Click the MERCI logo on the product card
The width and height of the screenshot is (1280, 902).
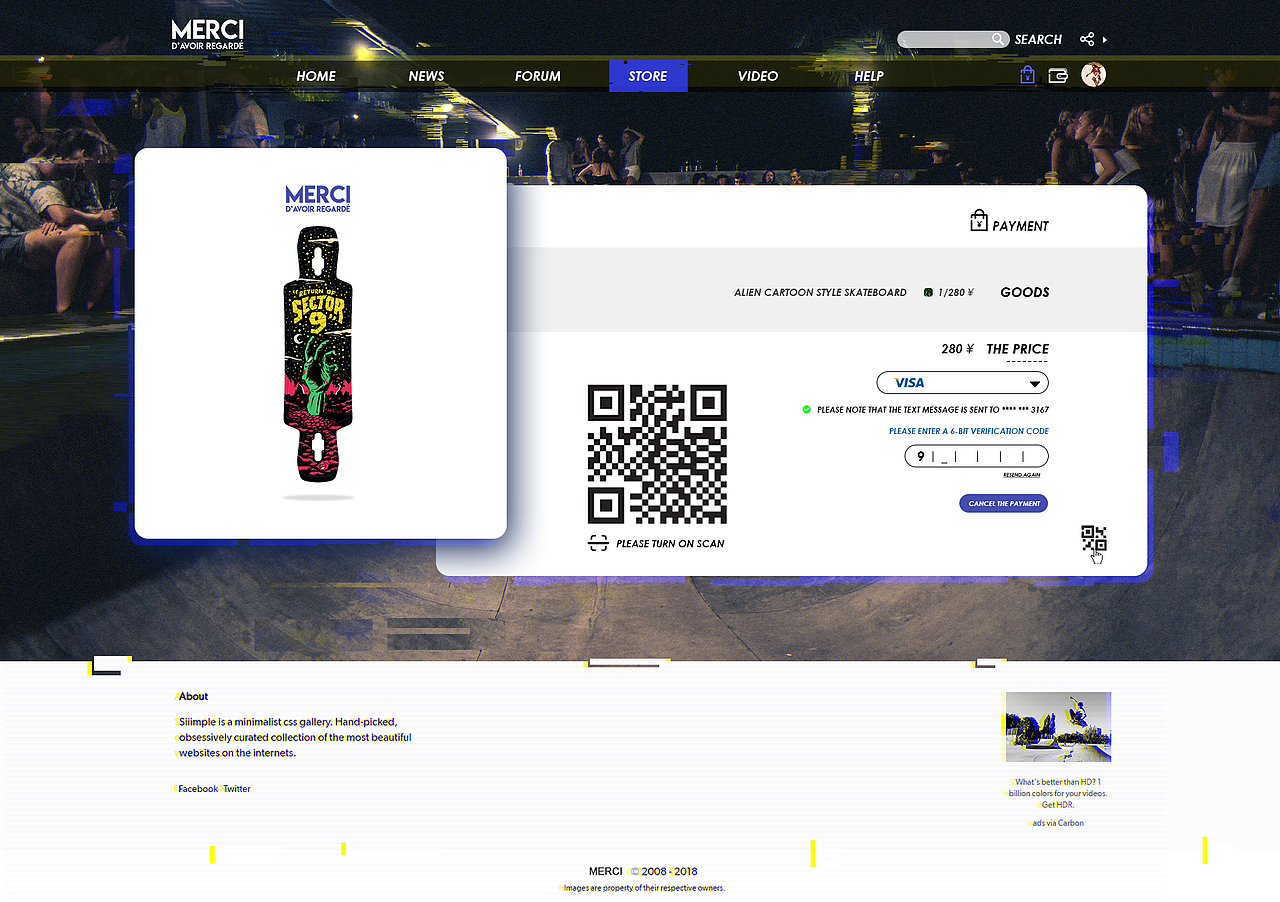click(x=318, y=198)
